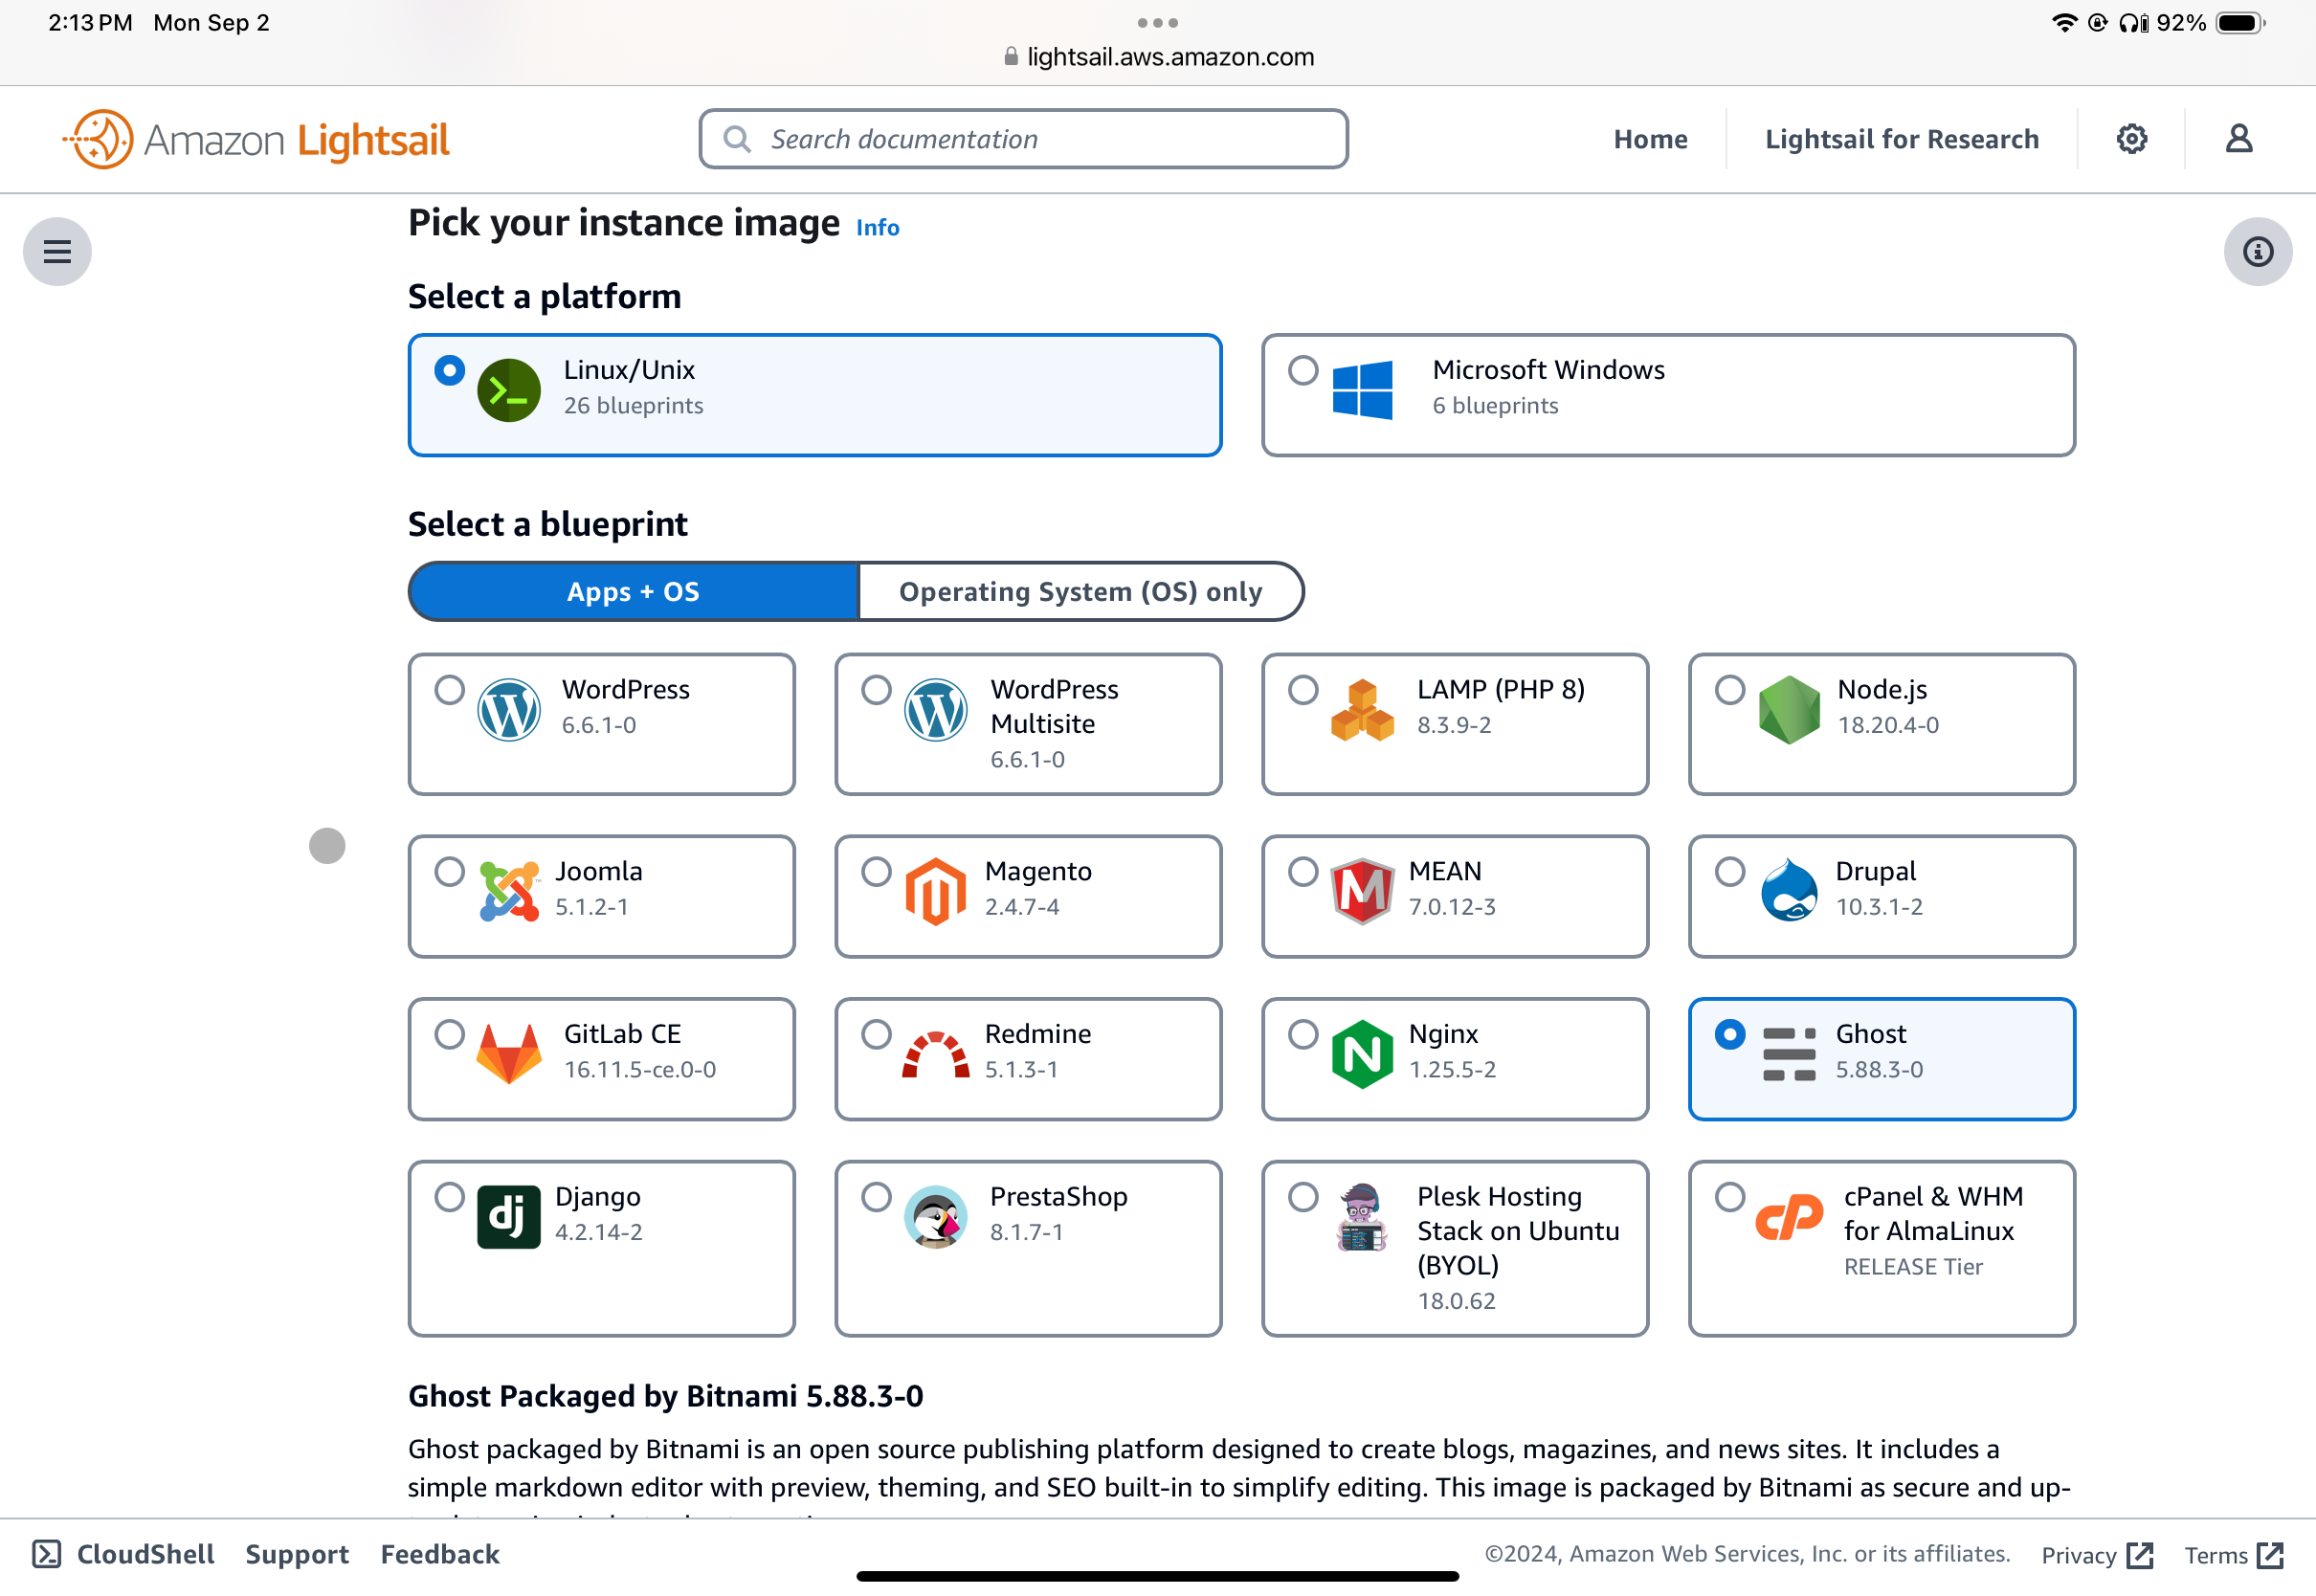This screenshot has height=1596, width=2316.
Task: Click the Microsoft Windows logo icon
Action: (x=1362, y=390)
